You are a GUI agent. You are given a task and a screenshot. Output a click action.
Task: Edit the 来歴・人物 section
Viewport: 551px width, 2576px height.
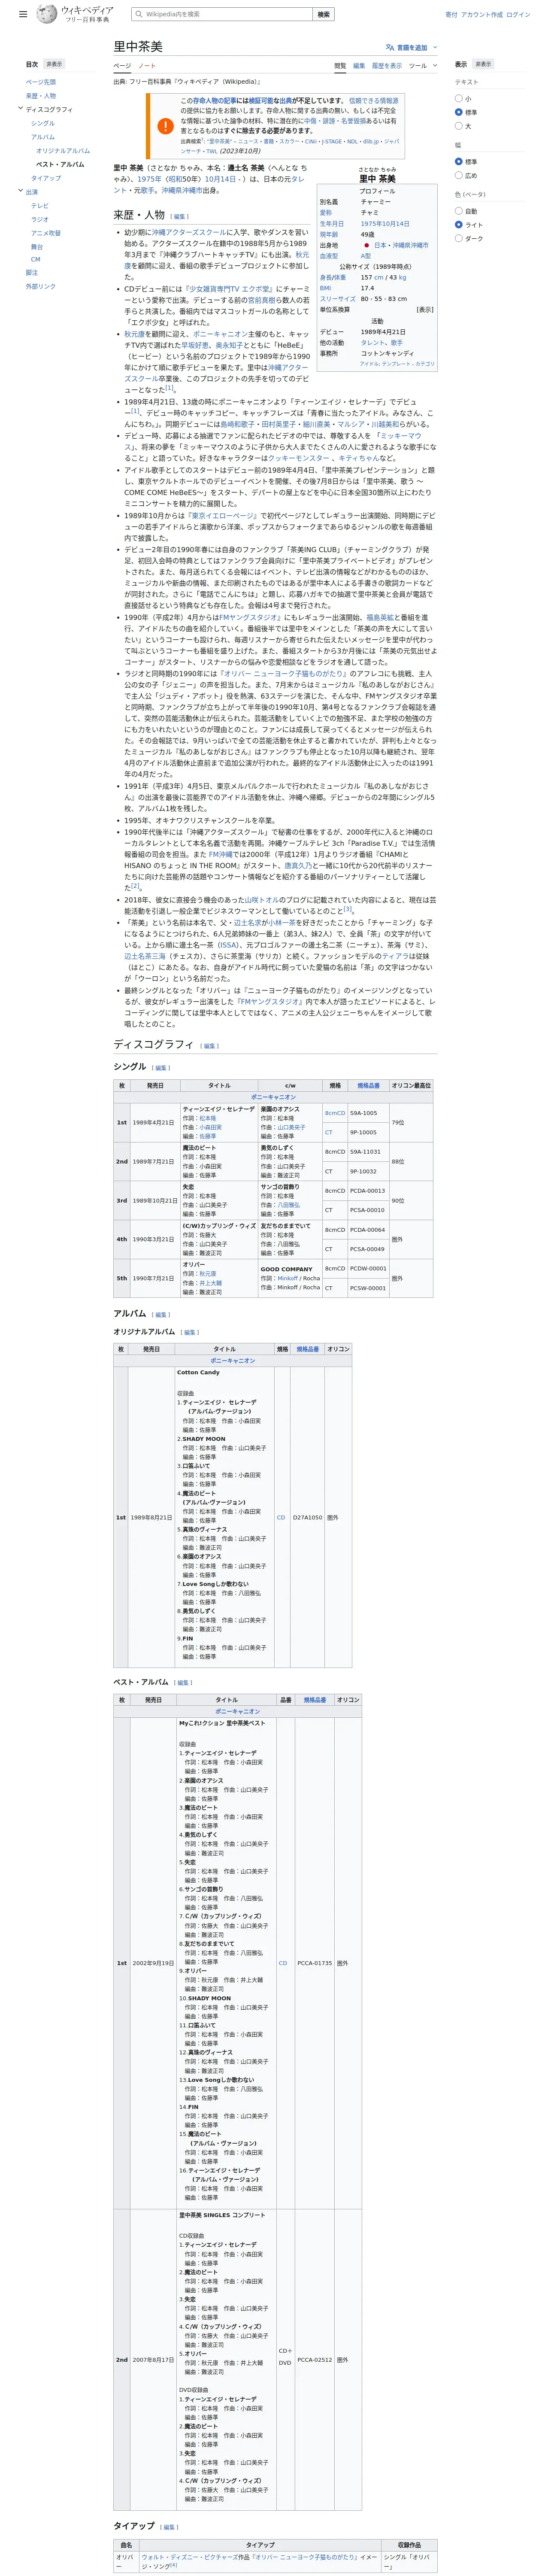179,216
